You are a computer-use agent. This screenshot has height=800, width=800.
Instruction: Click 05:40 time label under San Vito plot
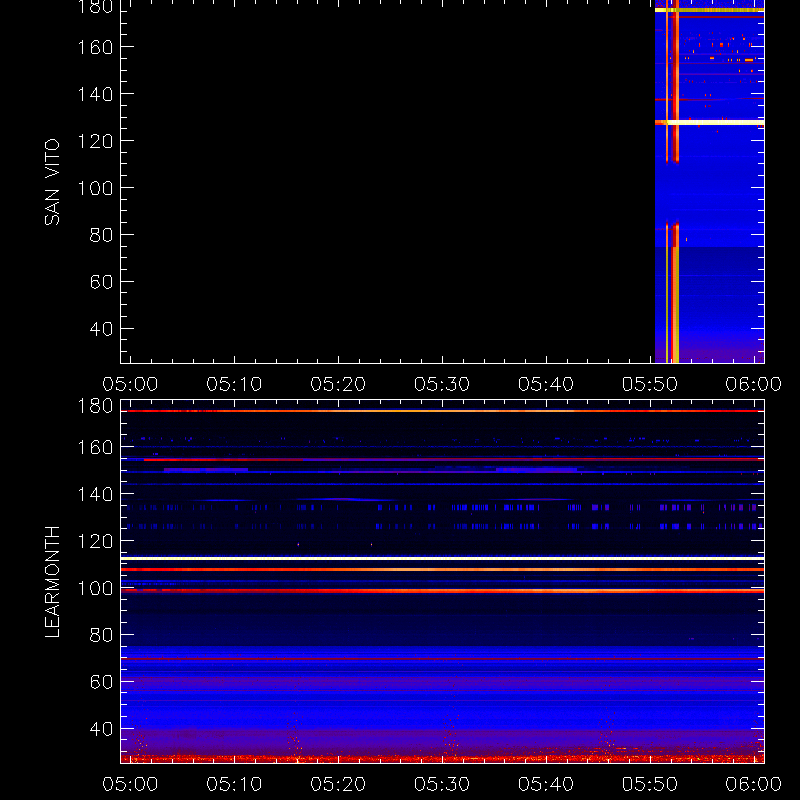546,384
